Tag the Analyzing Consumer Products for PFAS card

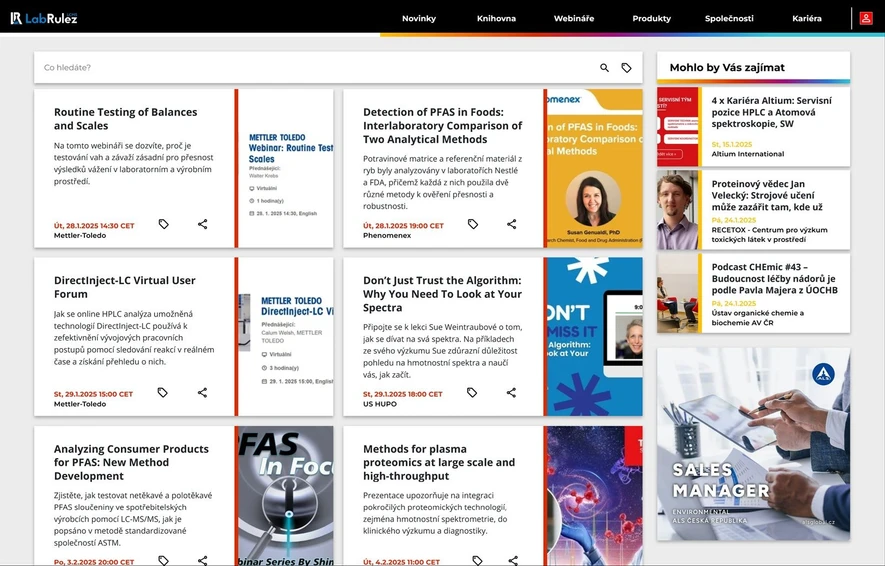[x=164, y=560]
